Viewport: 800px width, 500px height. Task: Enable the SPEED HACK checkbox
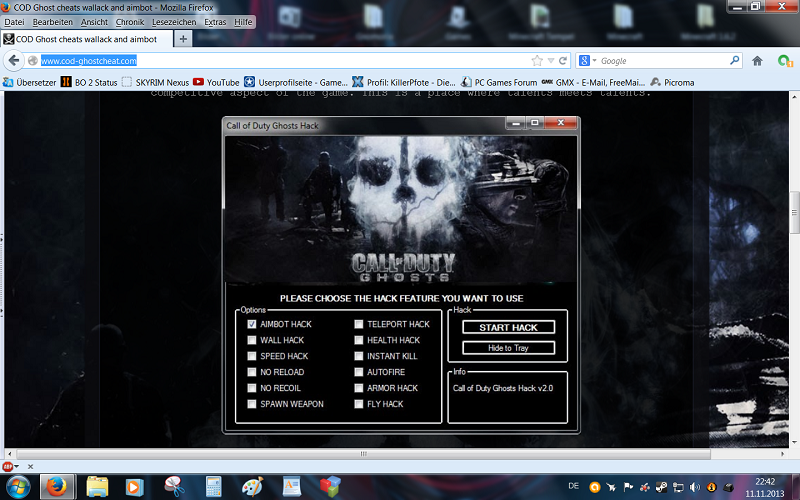[252, 356]
